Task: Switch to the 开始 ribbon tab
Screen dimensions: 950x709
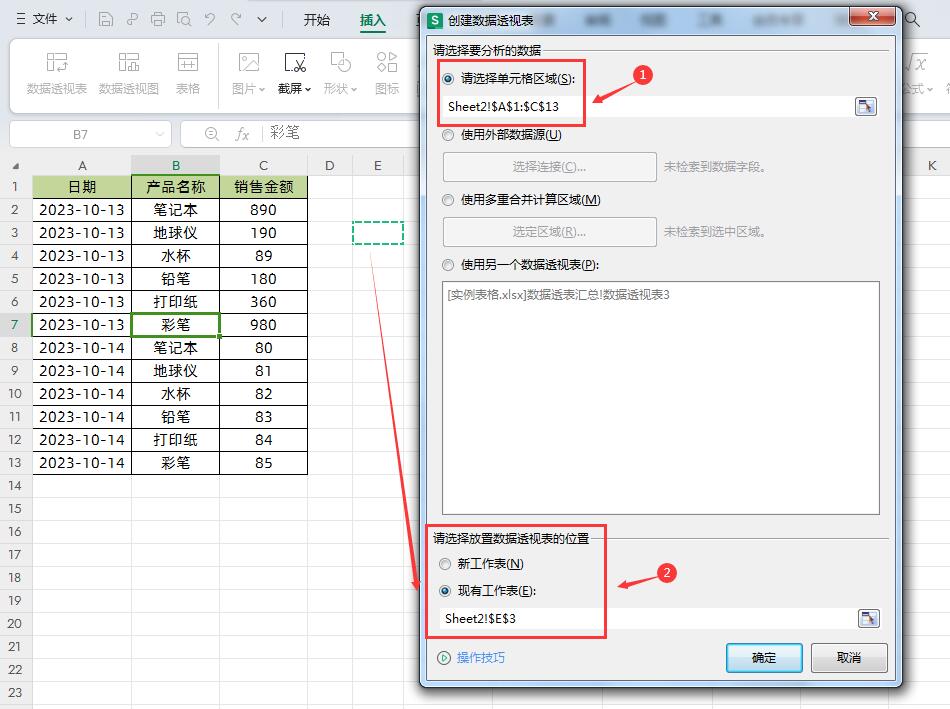Action: [x=317, y=20]
